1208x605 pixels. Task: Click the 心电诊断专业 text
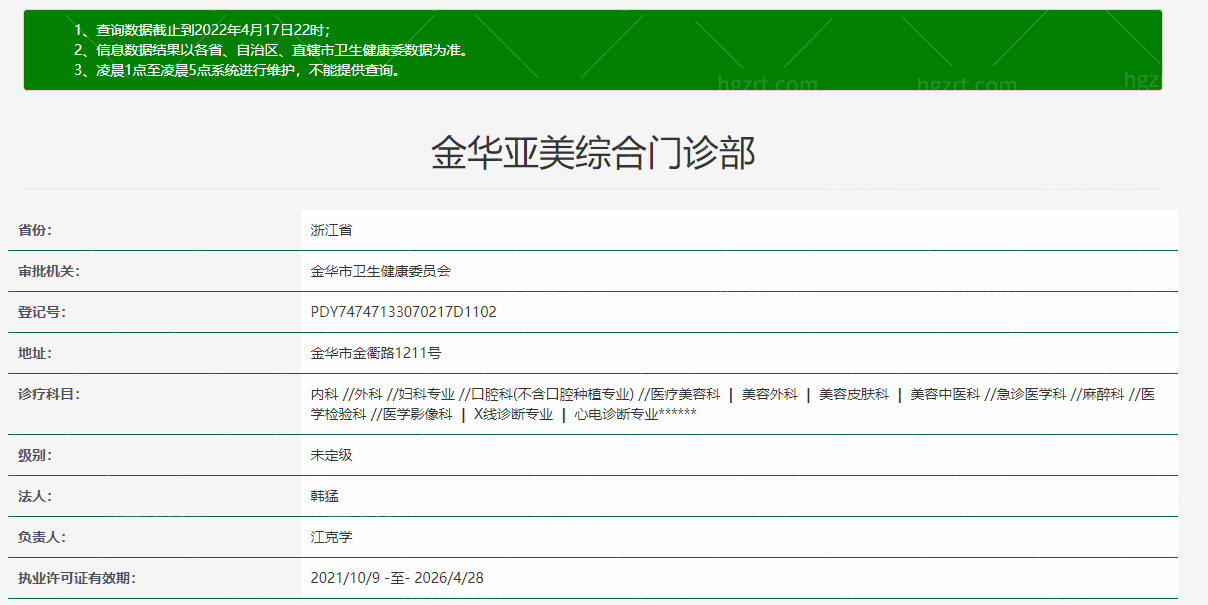coord(616,414)
